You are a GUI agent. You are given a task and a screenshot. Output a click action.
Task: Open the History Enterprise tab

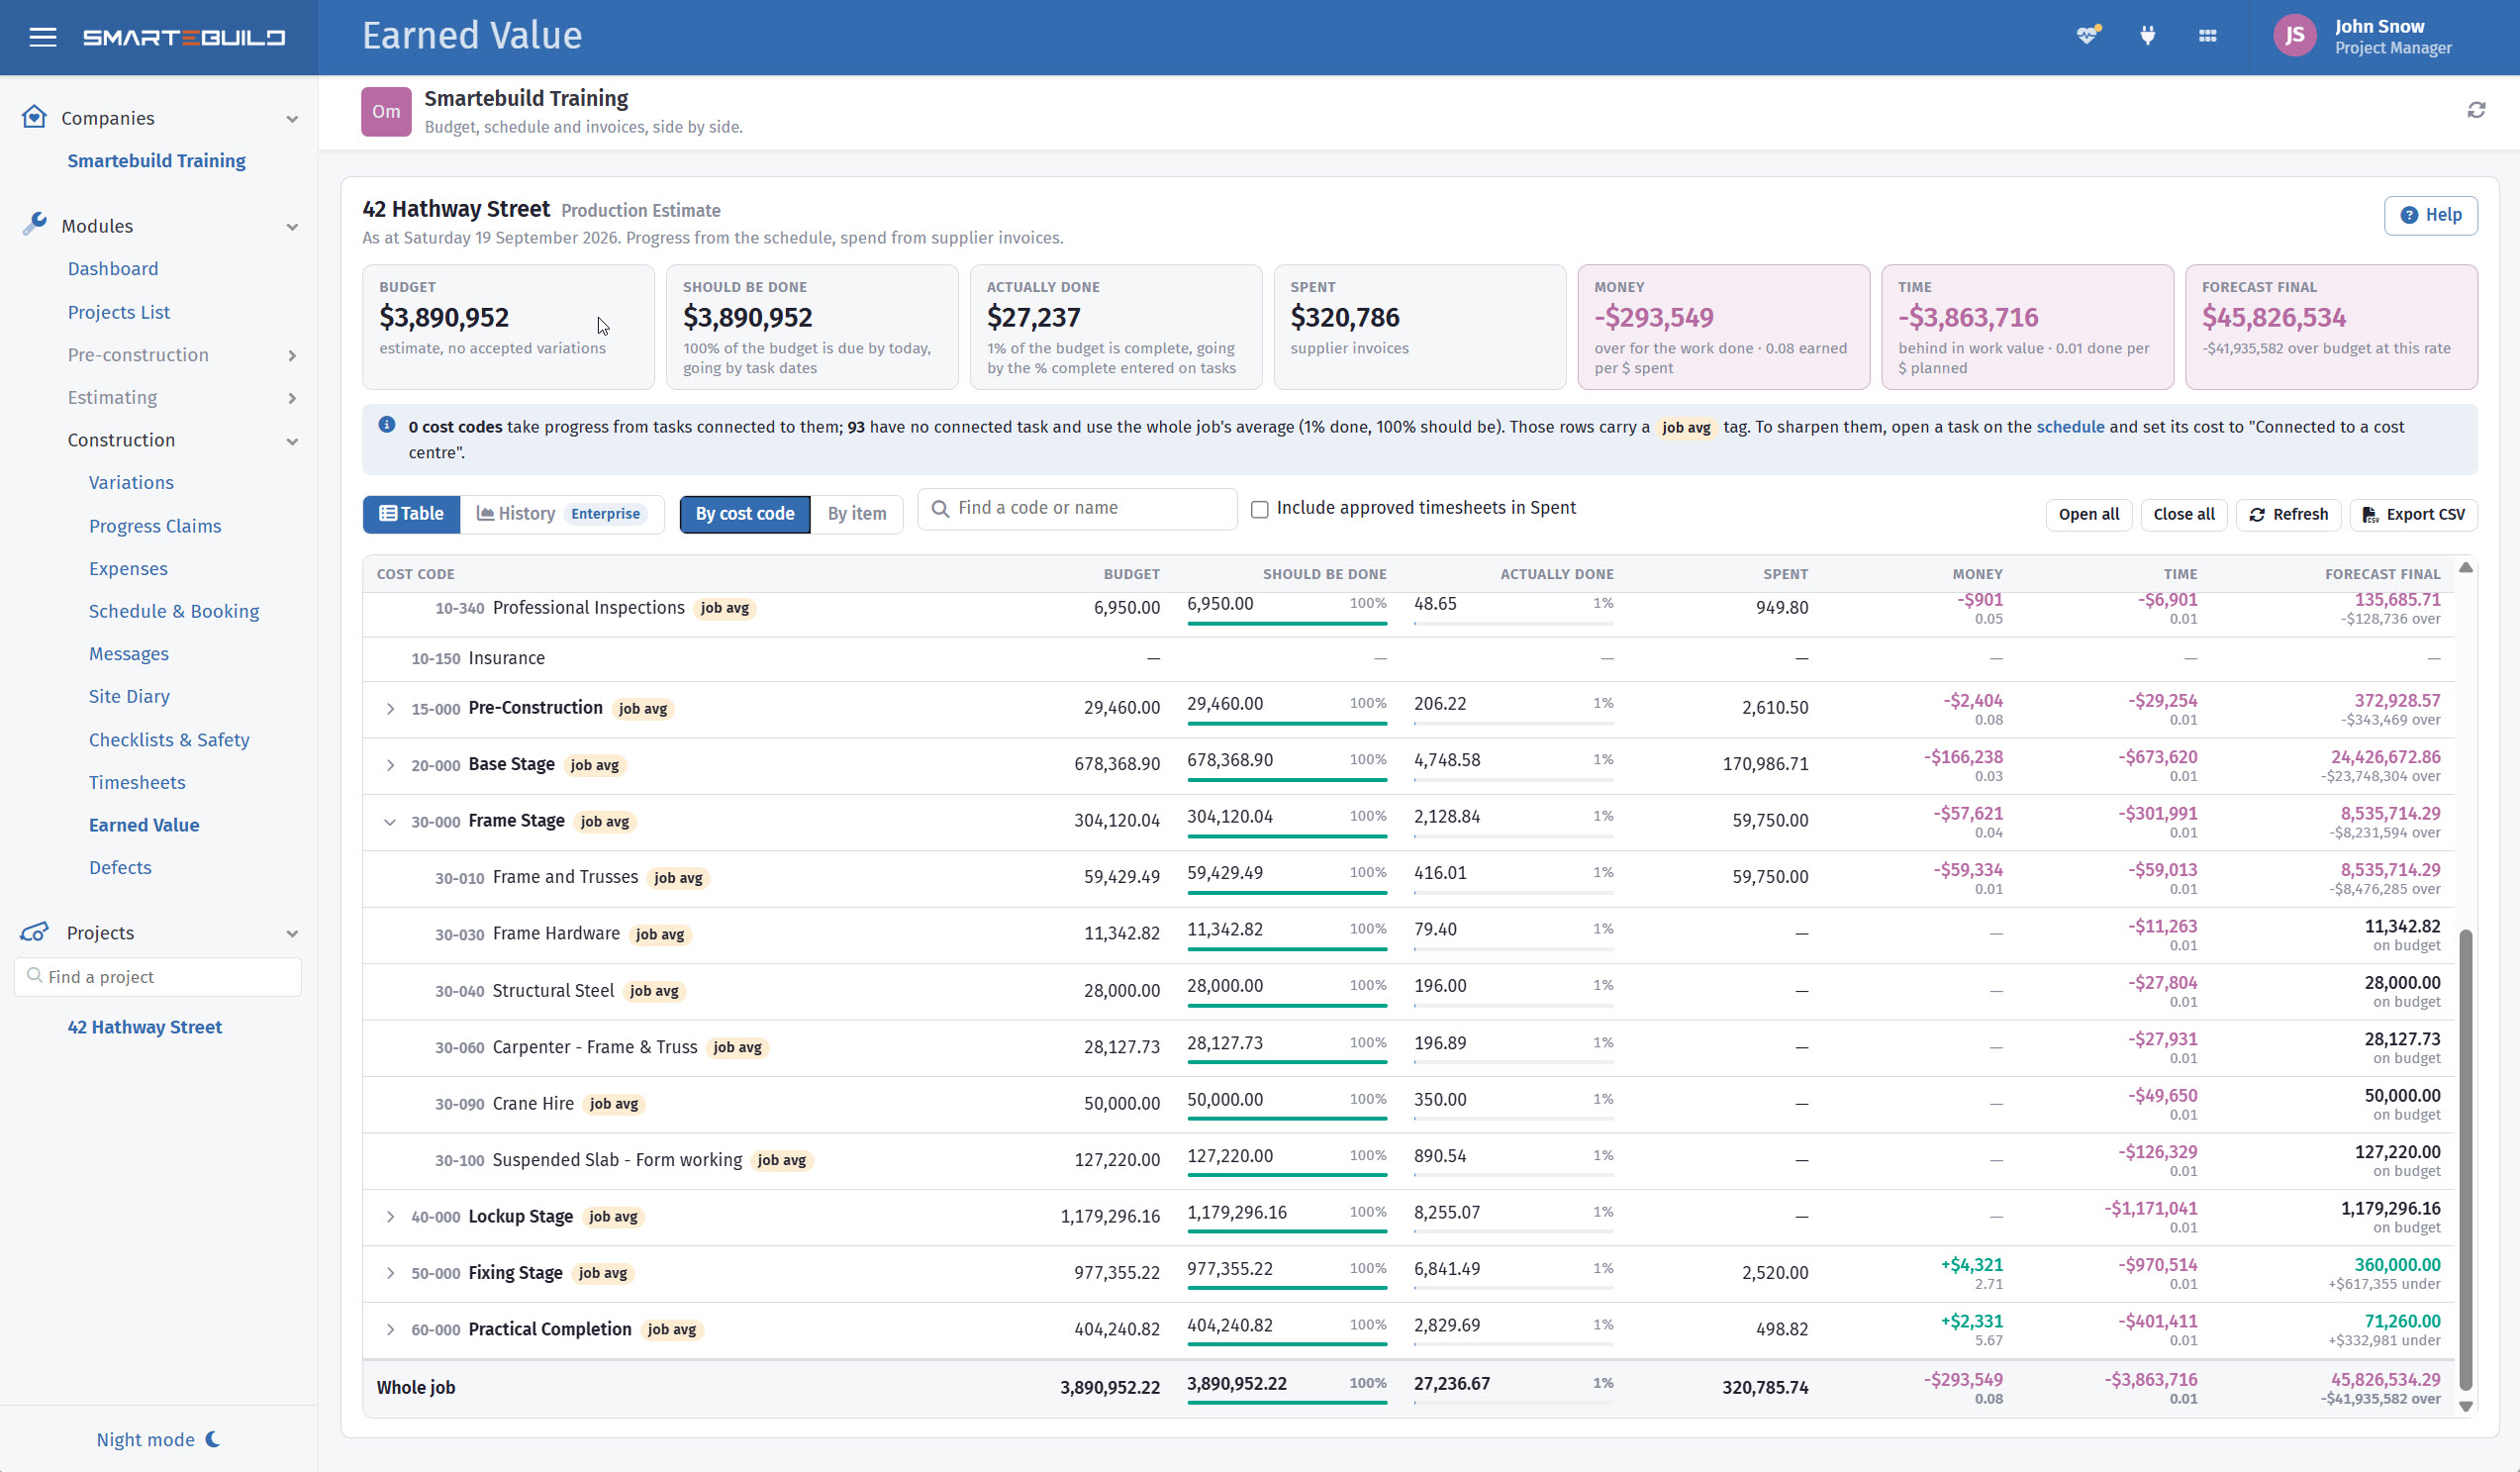(x=562, y=514)
